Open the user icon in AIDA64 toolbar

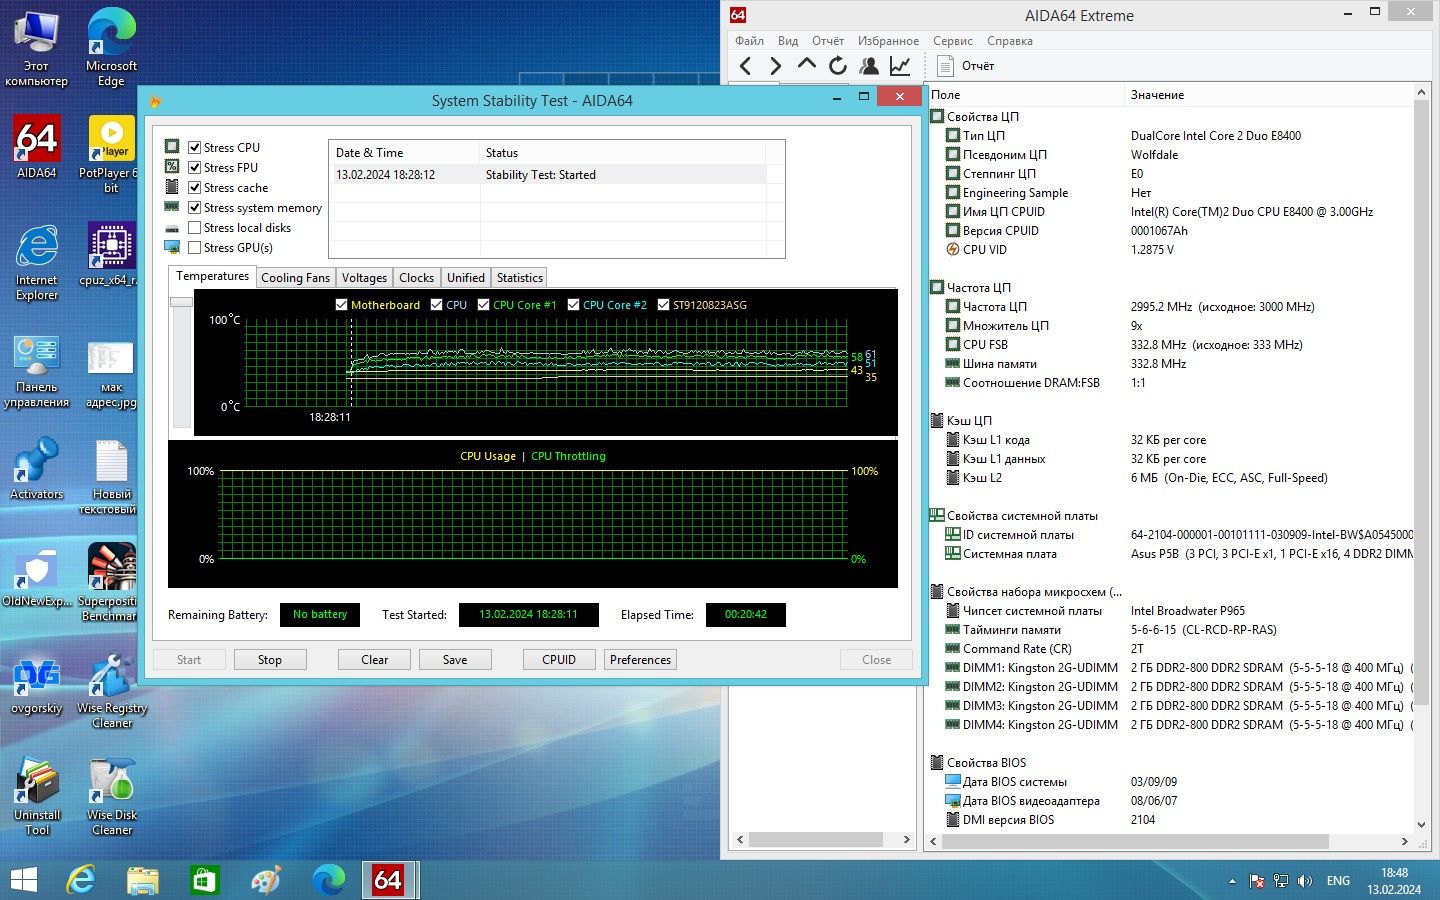click(869, 66)
